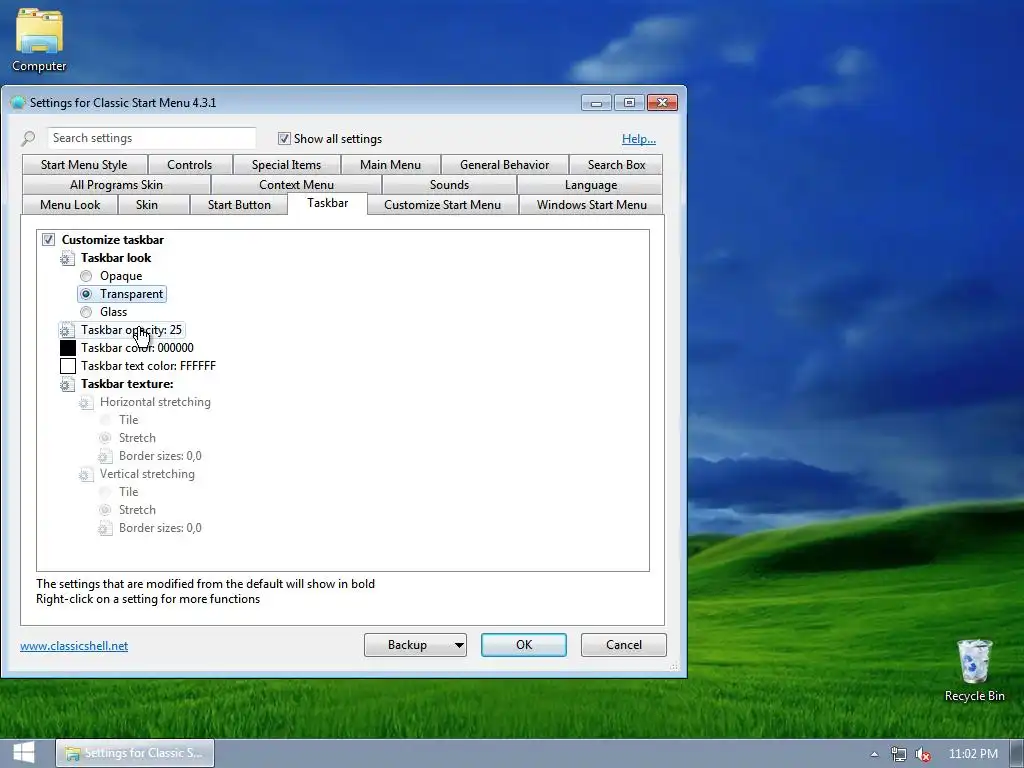Click the black Taskbar color swatch
The image size is (1024, 768).
[x=68, y=348]
